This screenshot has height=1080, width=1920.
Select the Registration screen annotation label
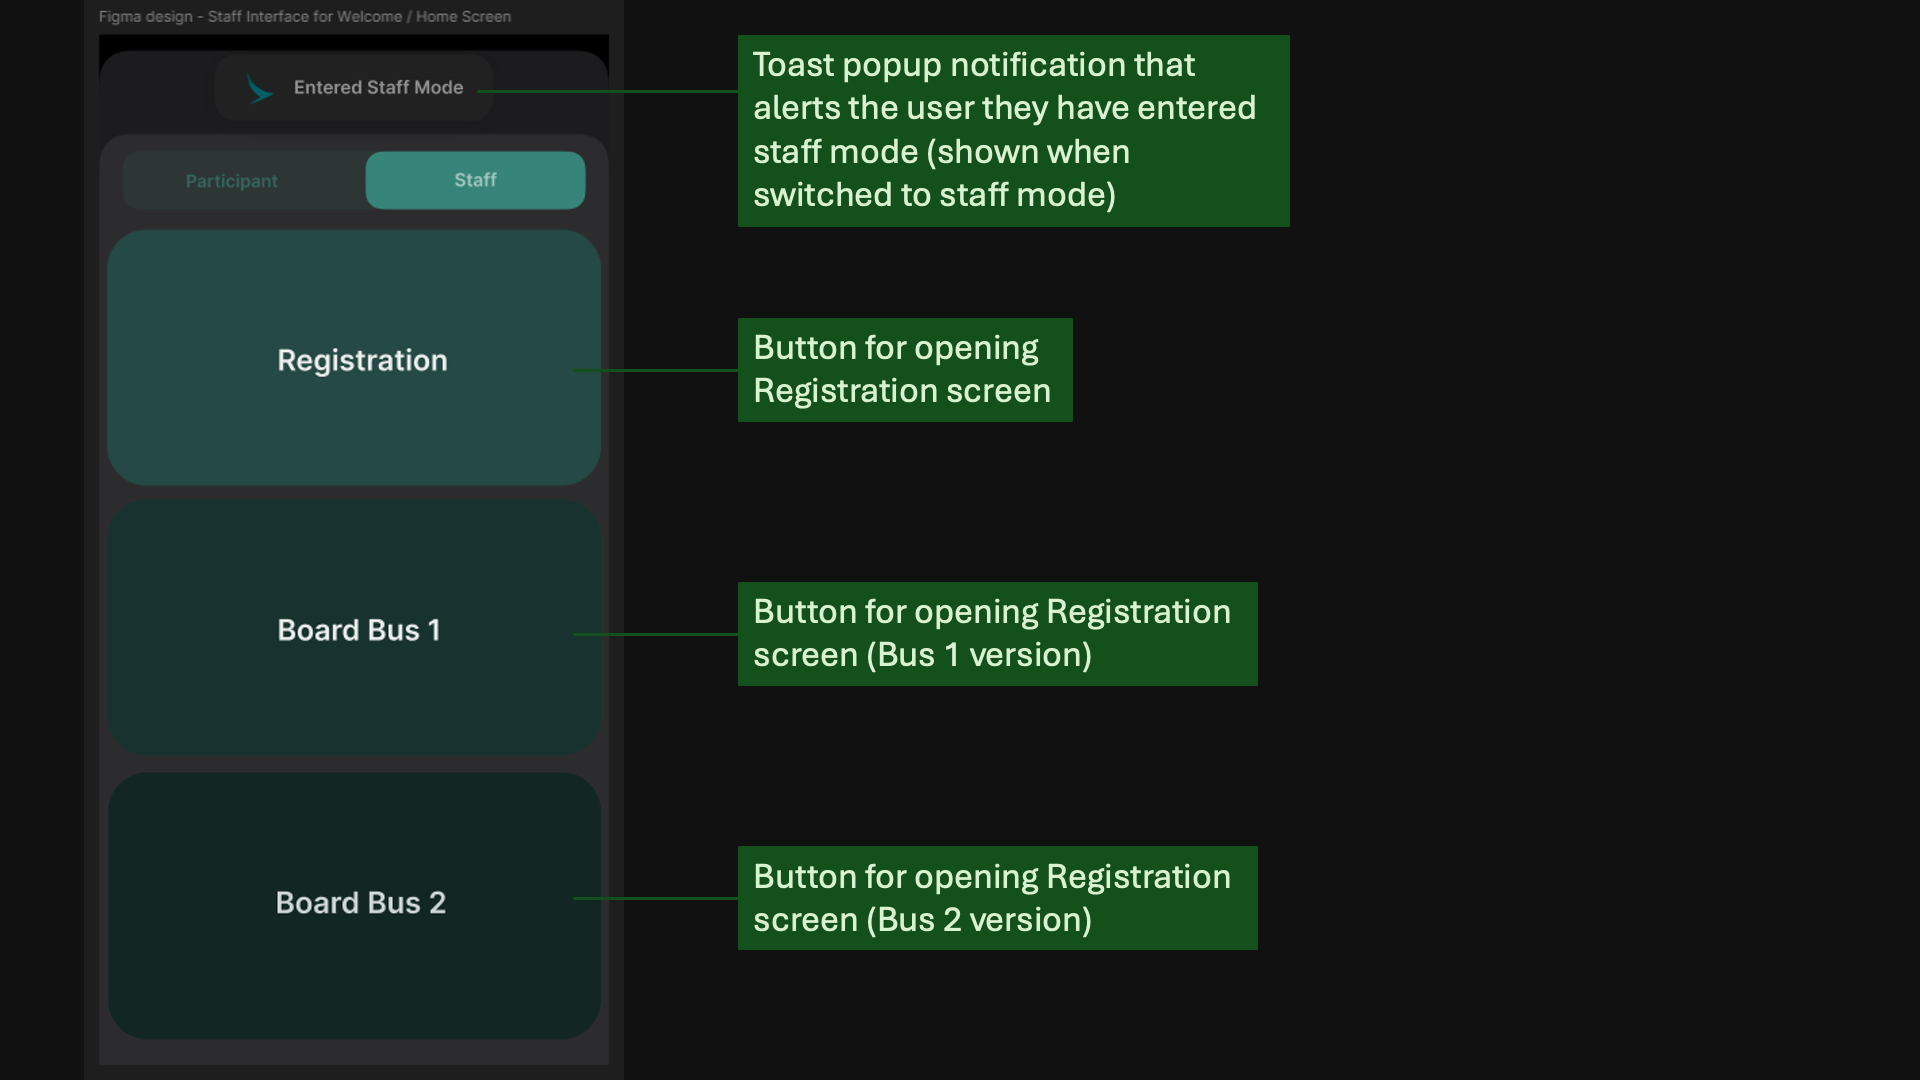pos(904,369)
